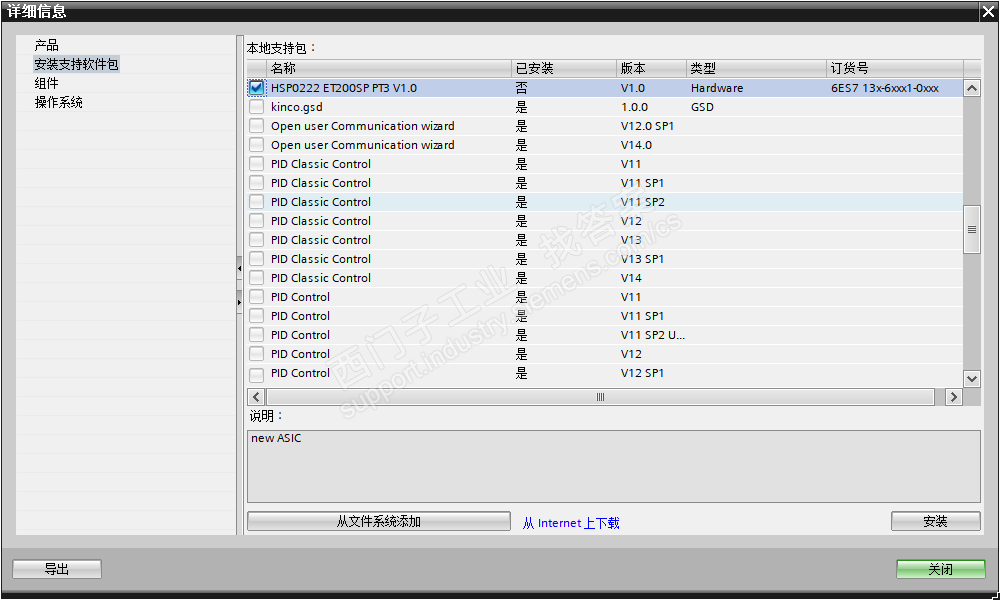This screenshot has height=600, width=1000.
Task: Open the 产品 section
Action: point(47,45)
